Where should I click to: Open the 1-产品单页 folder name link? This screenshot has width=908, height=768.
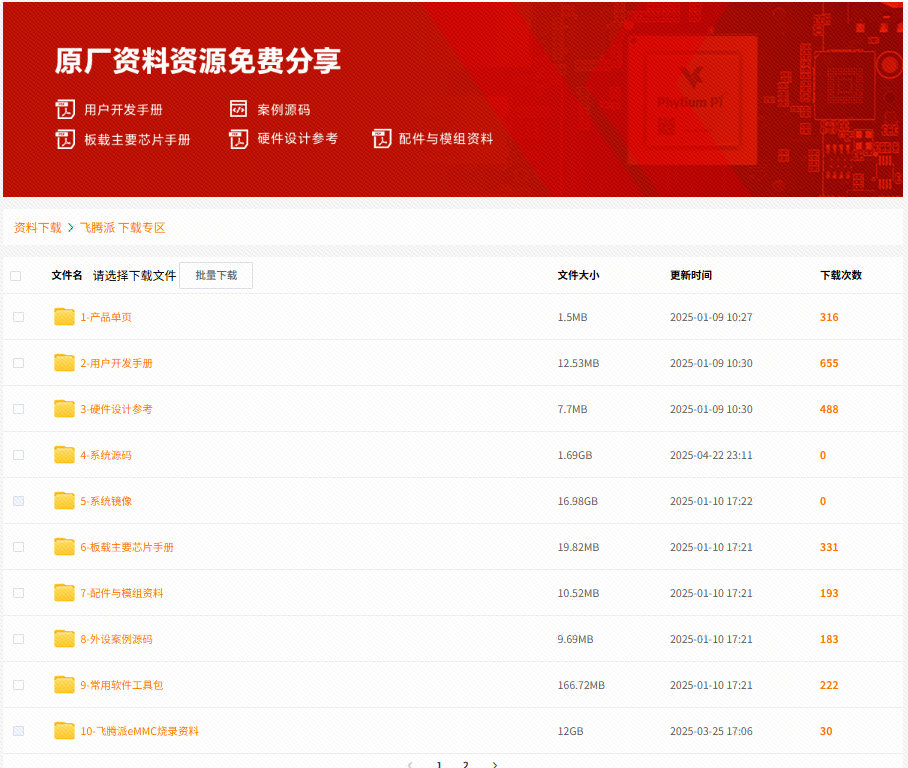point(106,317)
